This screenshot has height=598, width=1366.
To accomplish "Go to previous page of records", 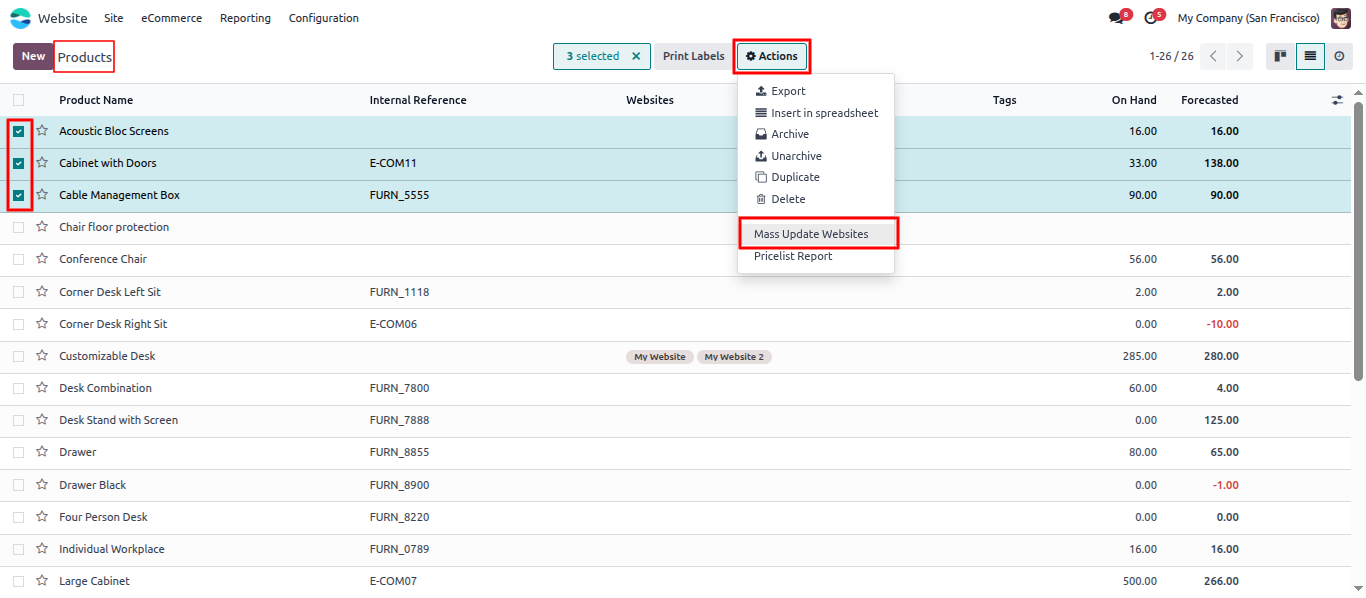I will 1213,56.
